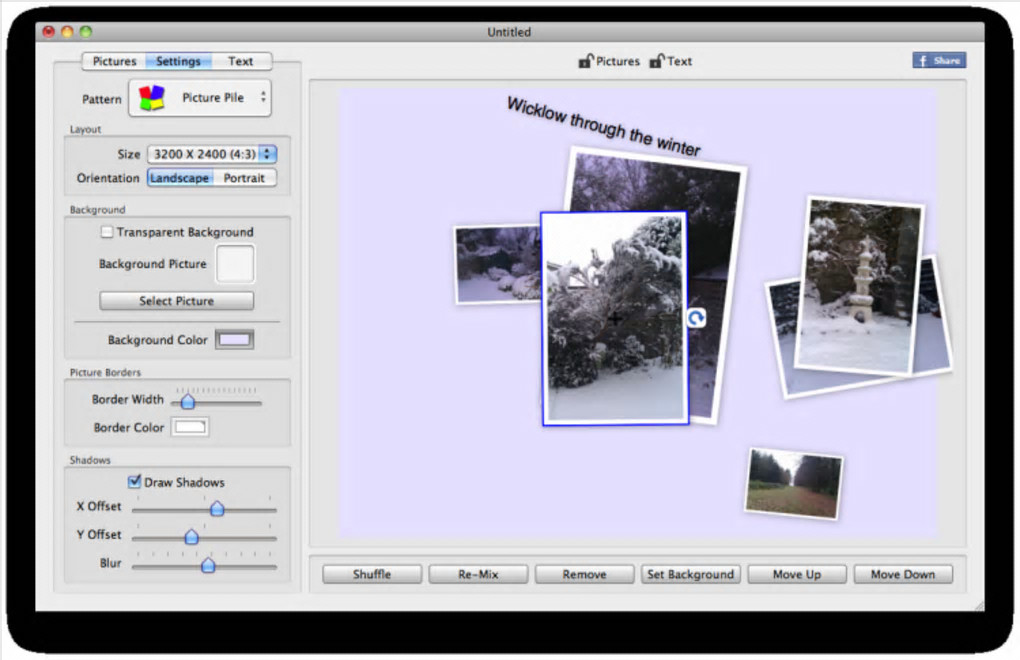Select the stone lantern snow photo
The image size is (1020, 660).
(x=859, y=286)
